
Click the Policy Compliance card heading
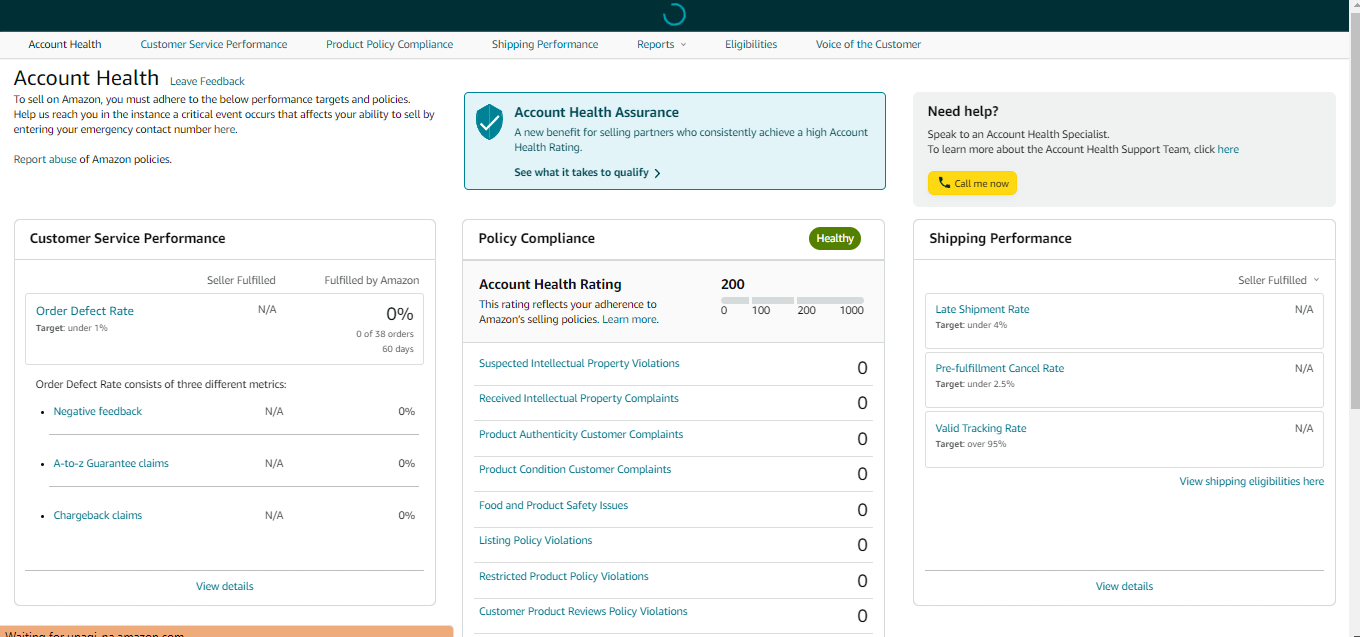click(x=537, y=238)
